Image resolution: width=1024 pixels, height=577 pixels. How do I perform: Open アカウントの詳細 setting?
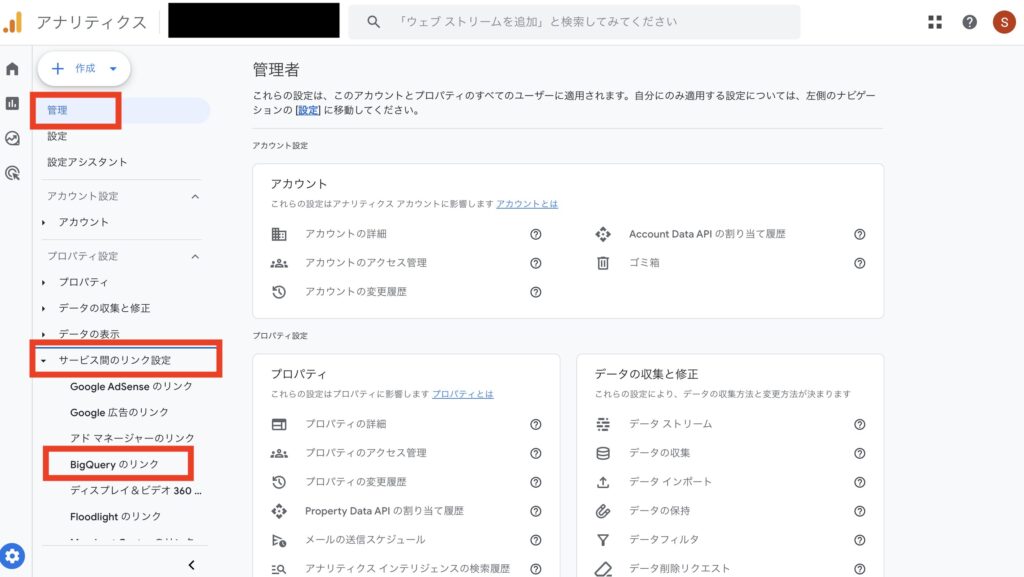click(345, 234)
